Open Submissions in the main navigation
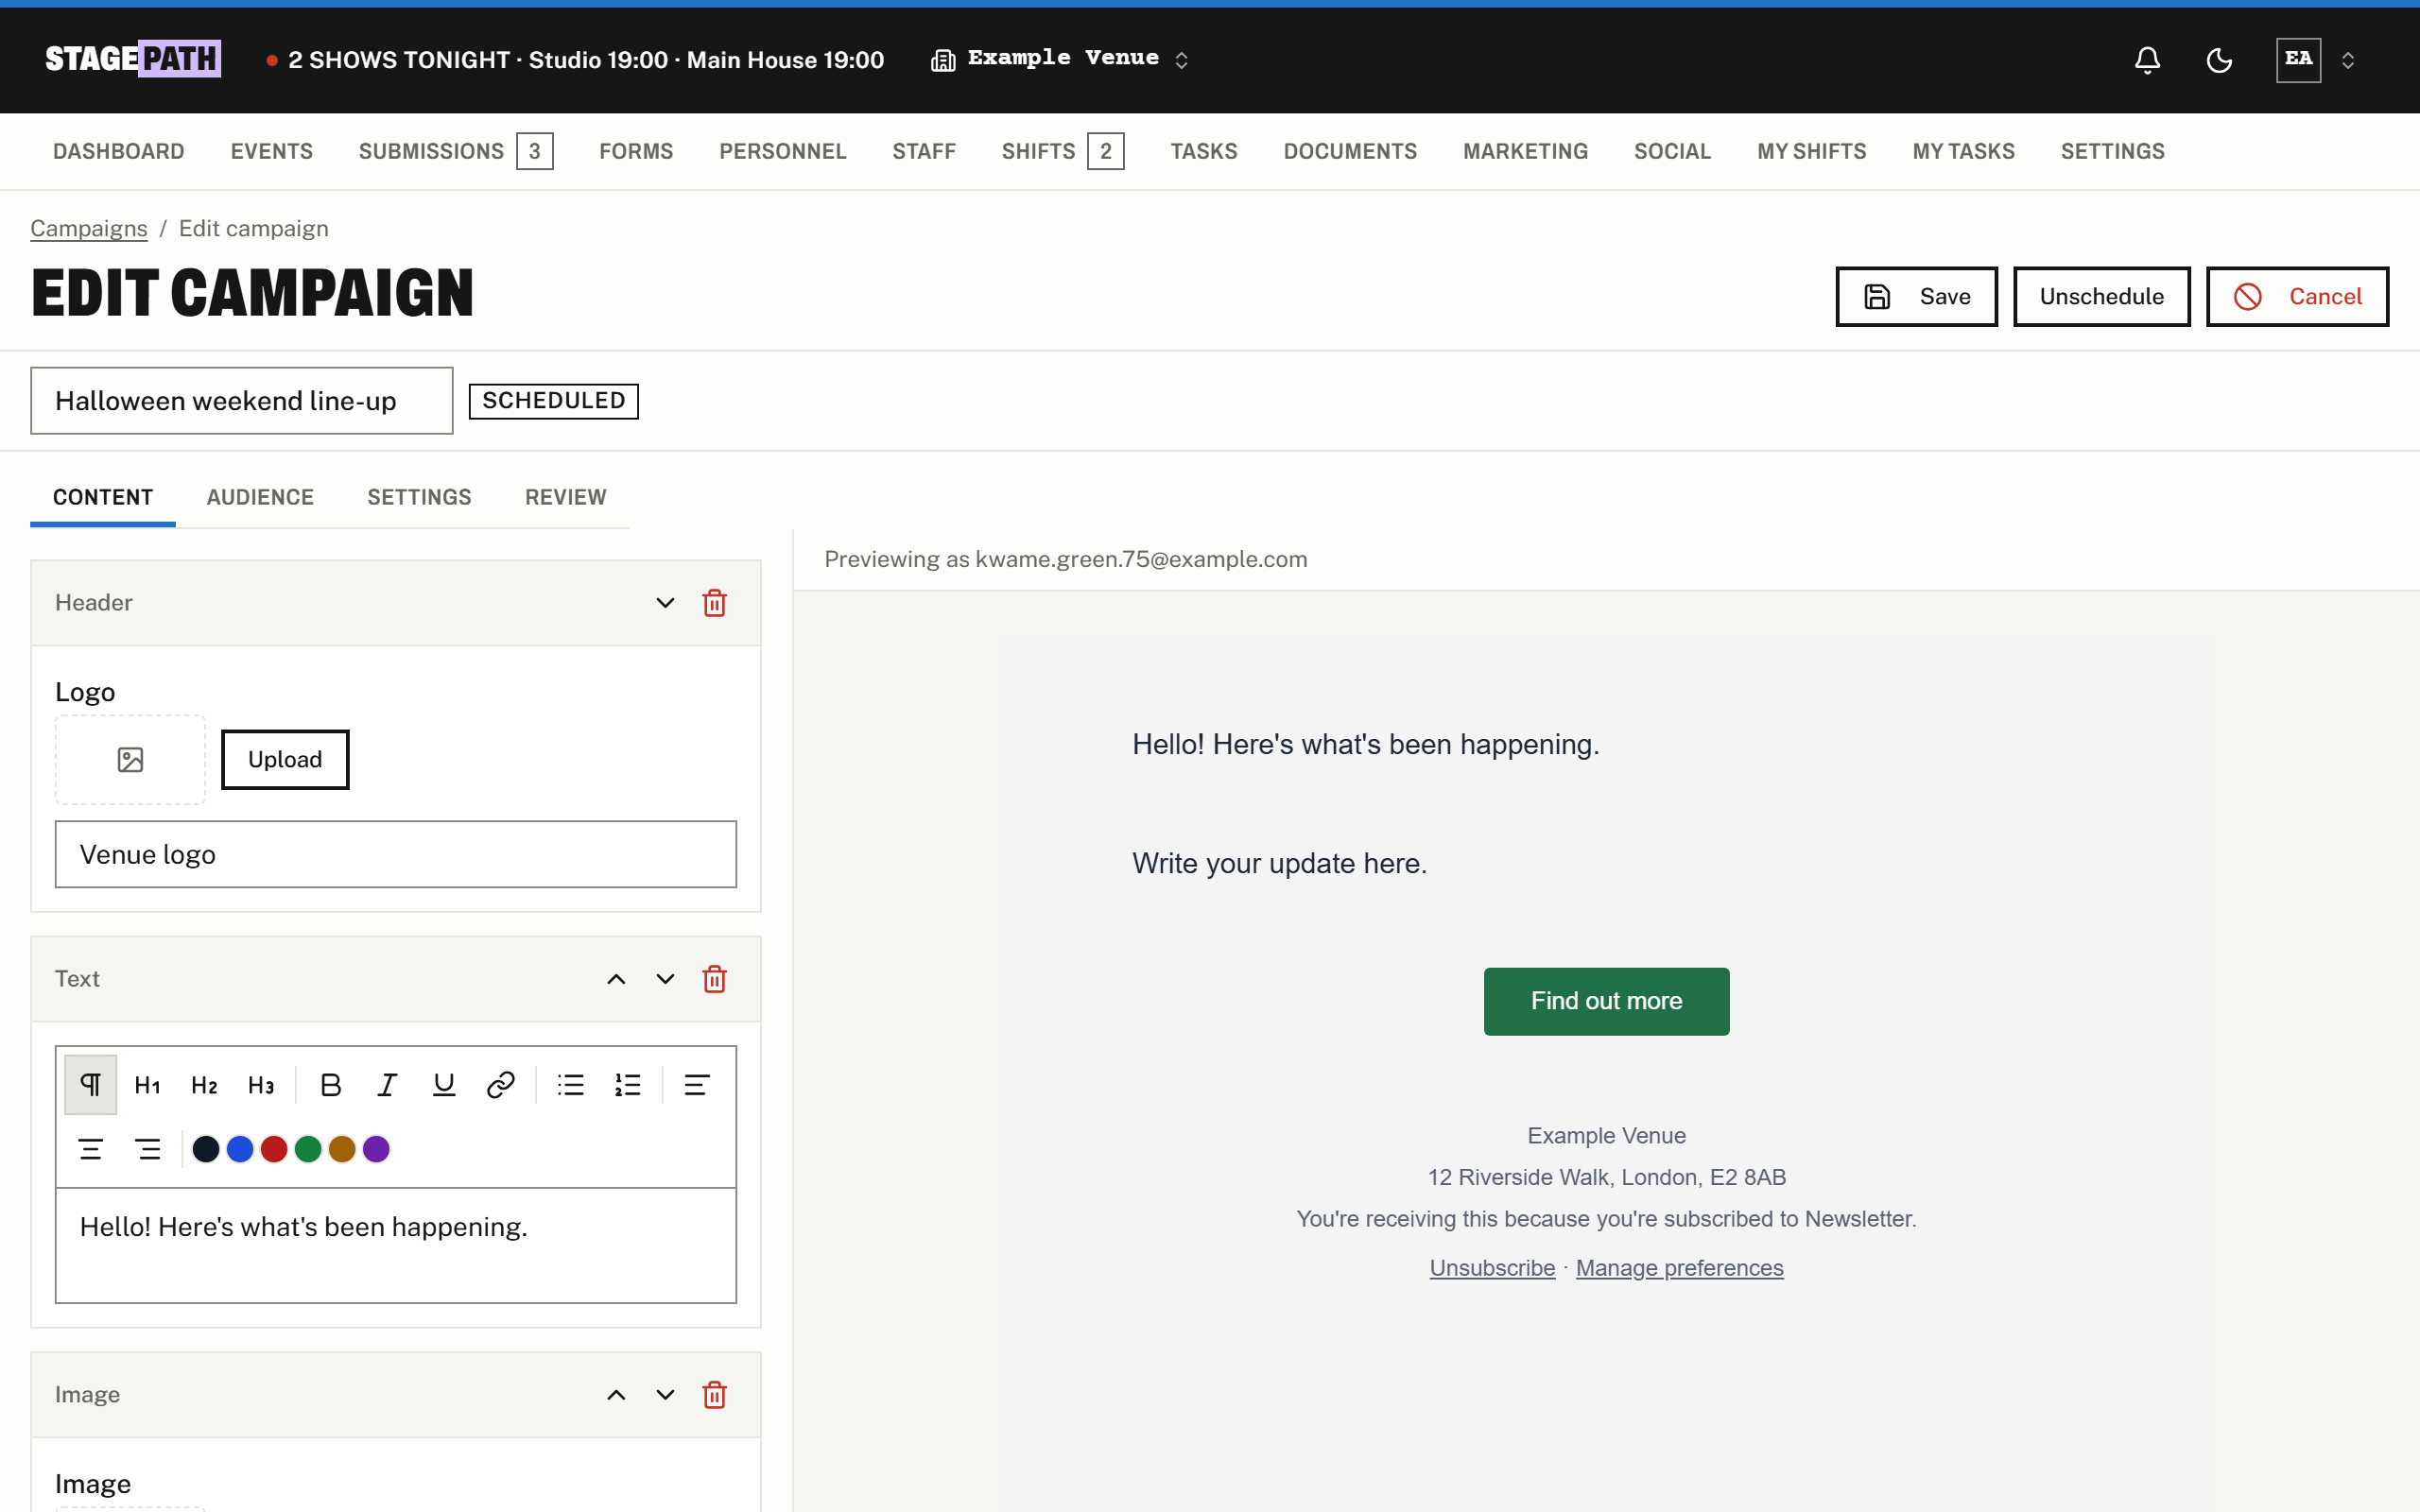This screenshot has height=1512, width=2420. tap(455, 151)
